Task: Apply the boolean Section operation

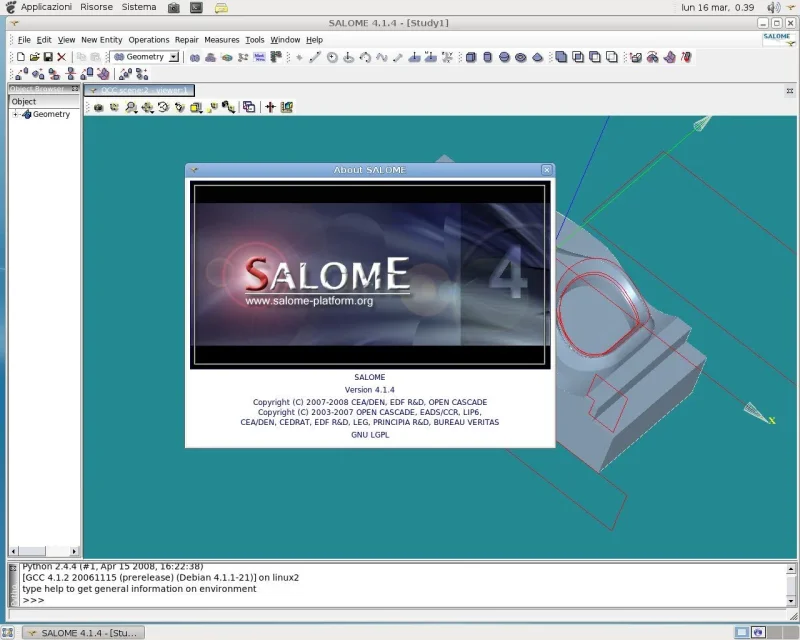Action: coord(612,57)
